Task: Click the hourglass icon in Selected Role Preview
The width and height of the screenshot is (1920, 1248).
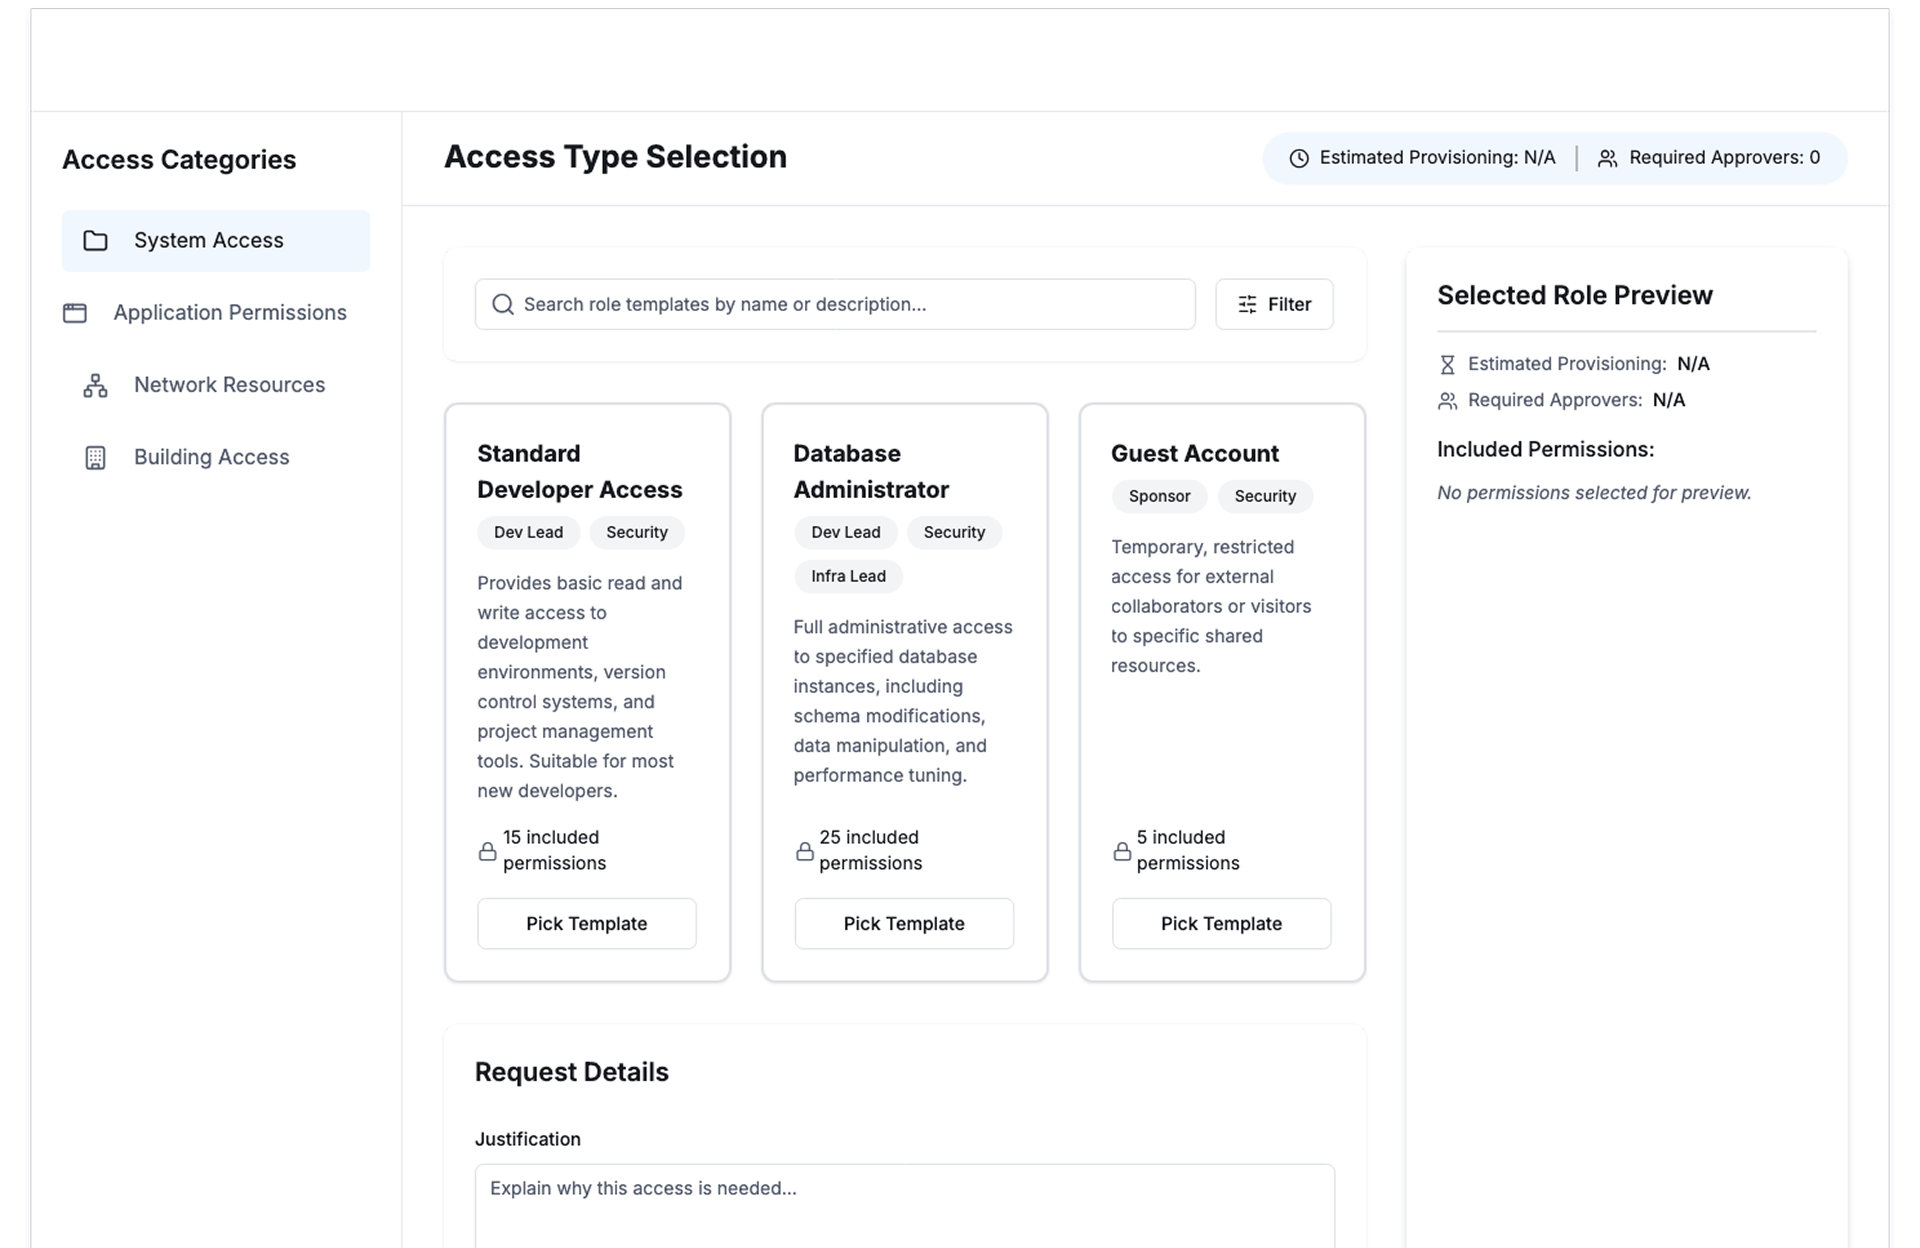Action: [1447, 365]
